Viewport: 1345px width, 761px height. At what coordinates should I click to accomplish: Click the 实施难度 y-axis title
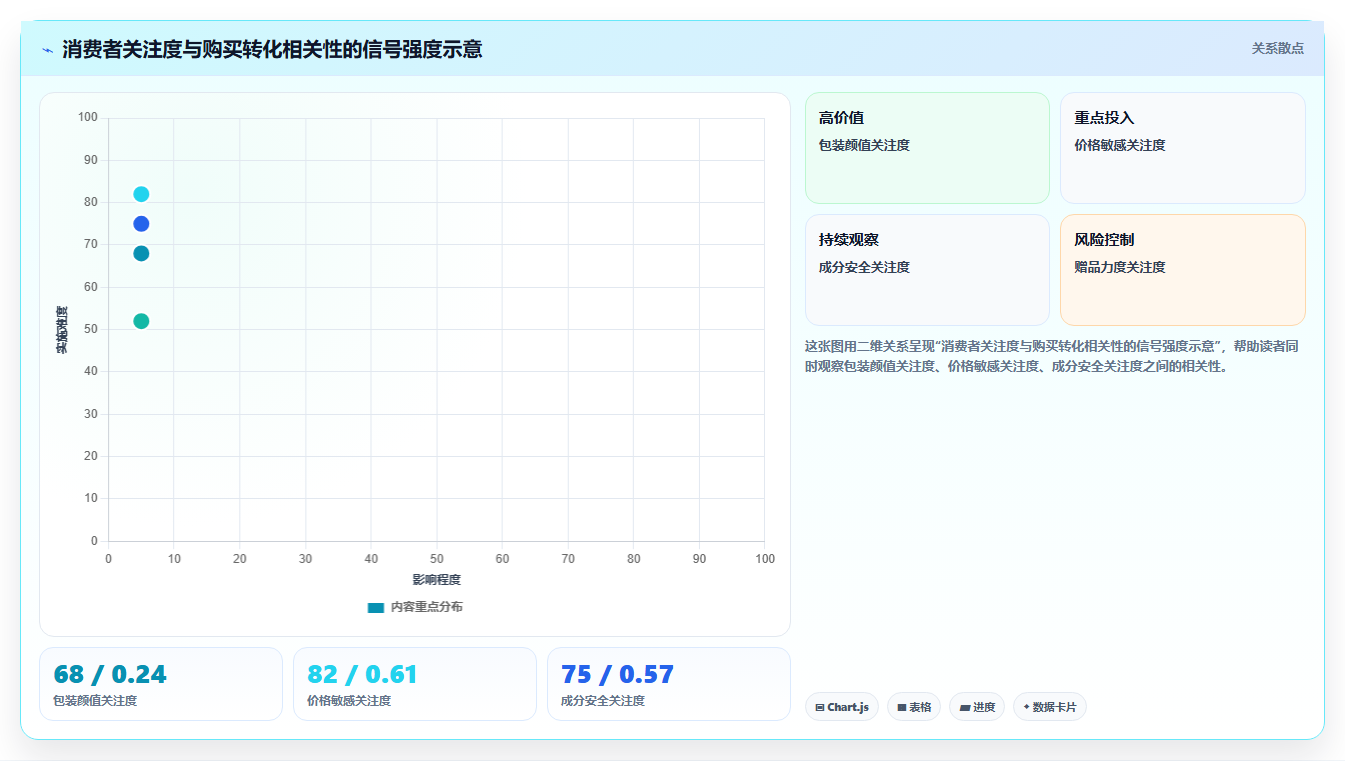click(62, 330)
